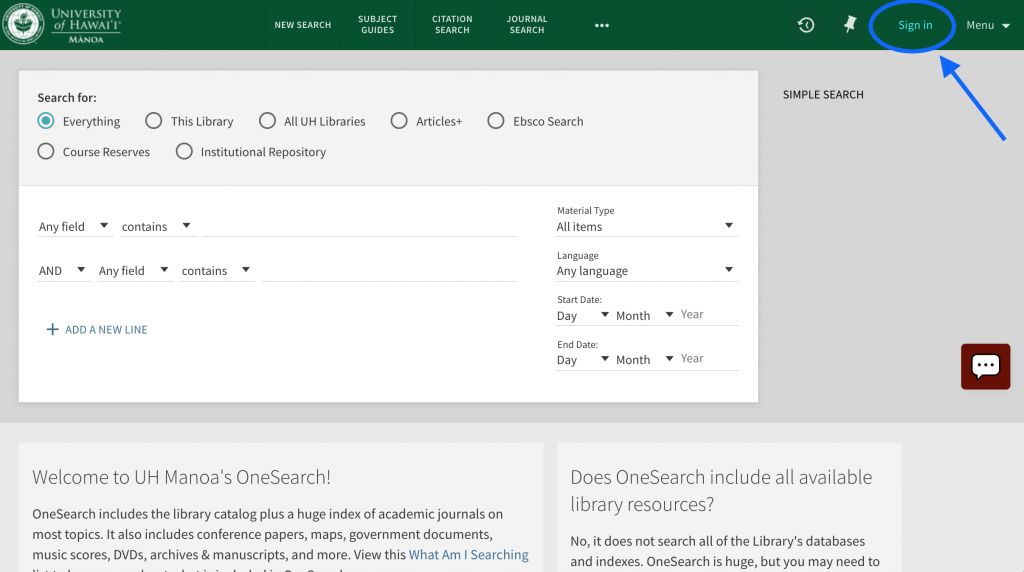1024x572 pixels.
Task: Open the End Date Month dropdown
Action: (645, 360)
